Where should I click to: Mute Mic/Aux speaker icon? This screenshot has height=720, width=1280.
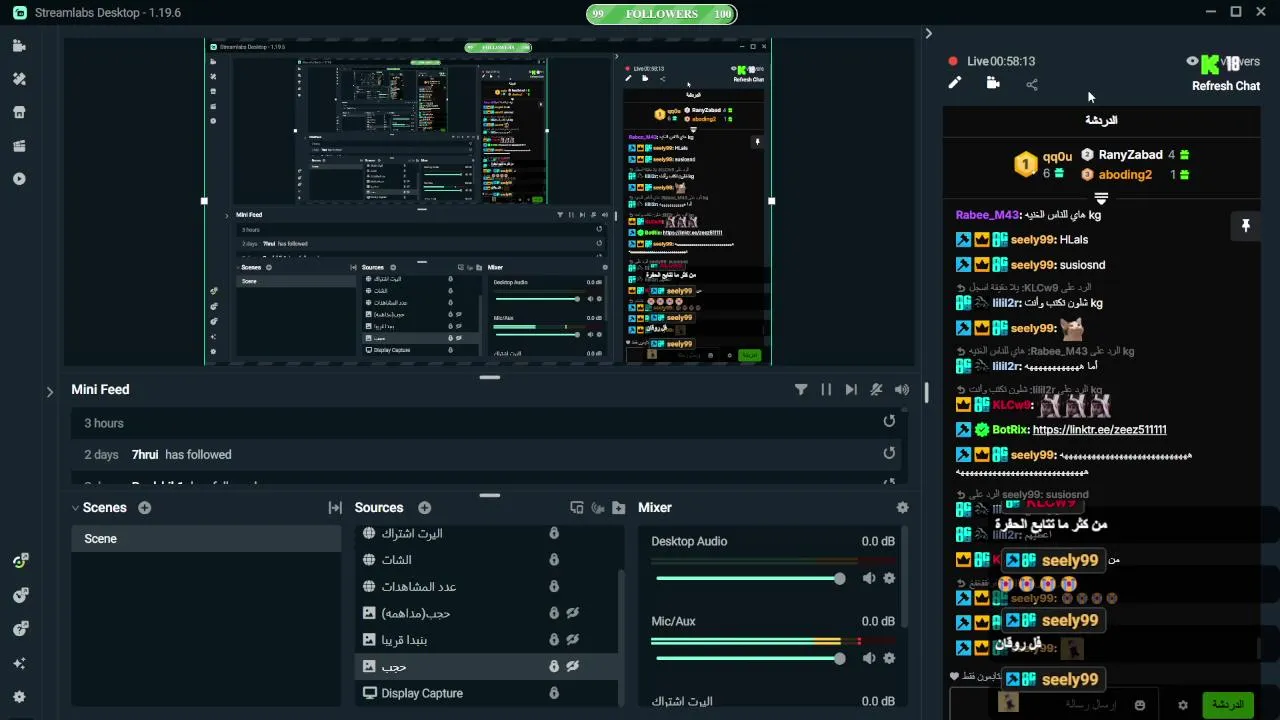click(x=869, y=658)
